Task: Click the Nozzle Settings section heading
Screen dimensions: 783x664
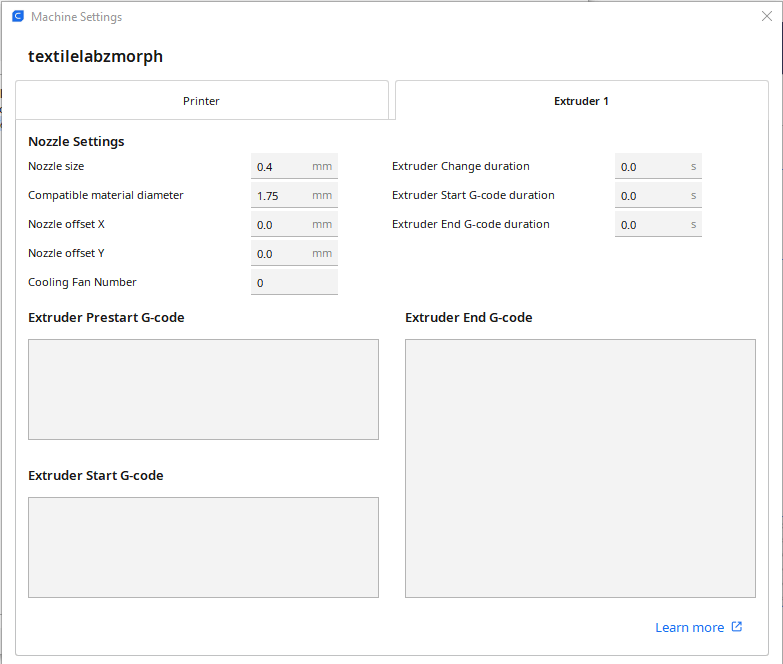Action: (76, 142)
